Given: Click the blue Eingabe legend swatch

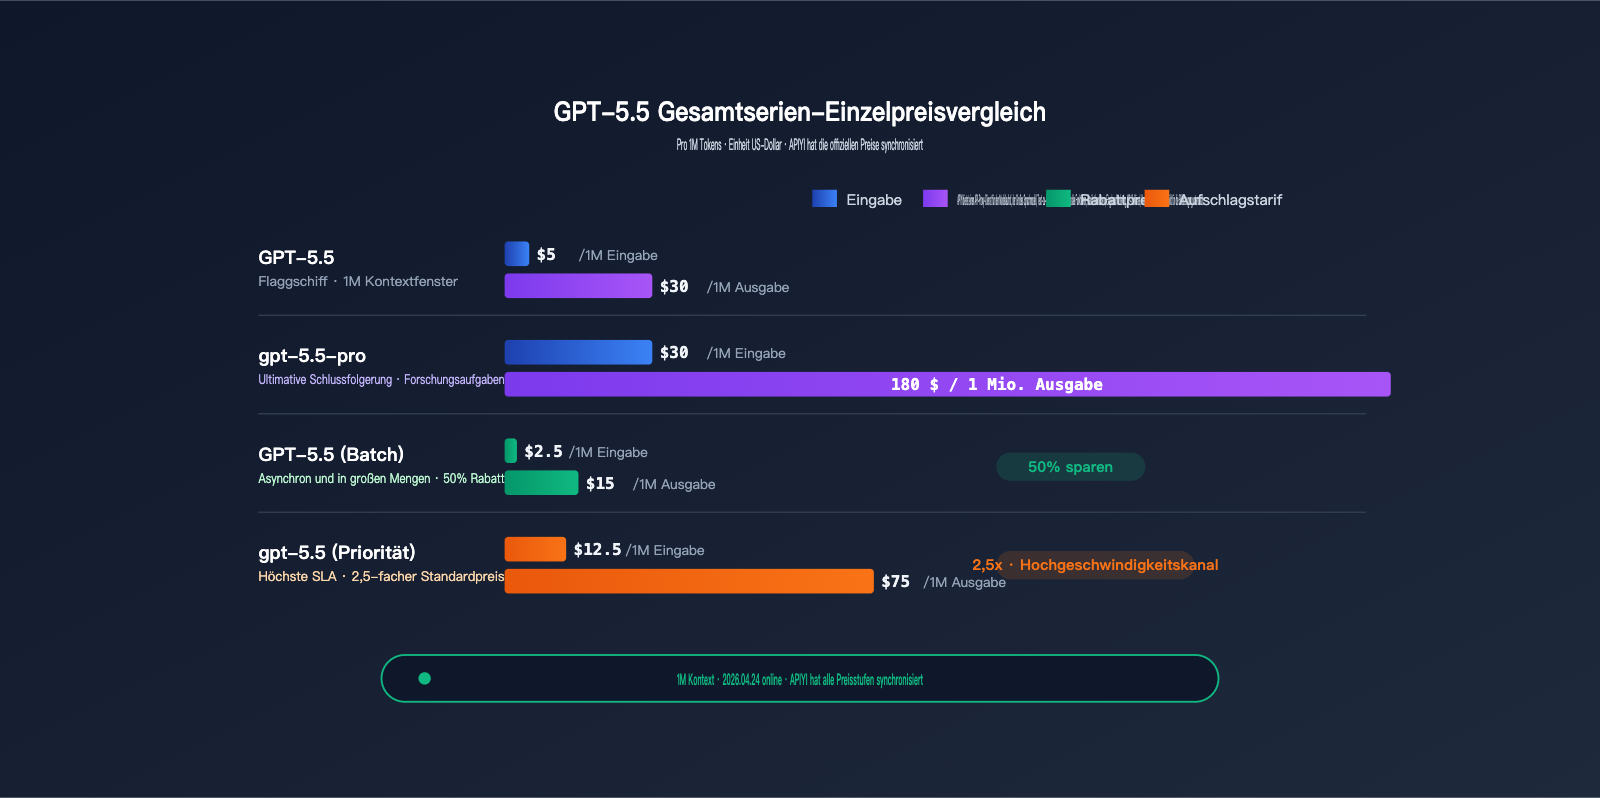Looking at the screenshot, I should [x=824, y=198].
